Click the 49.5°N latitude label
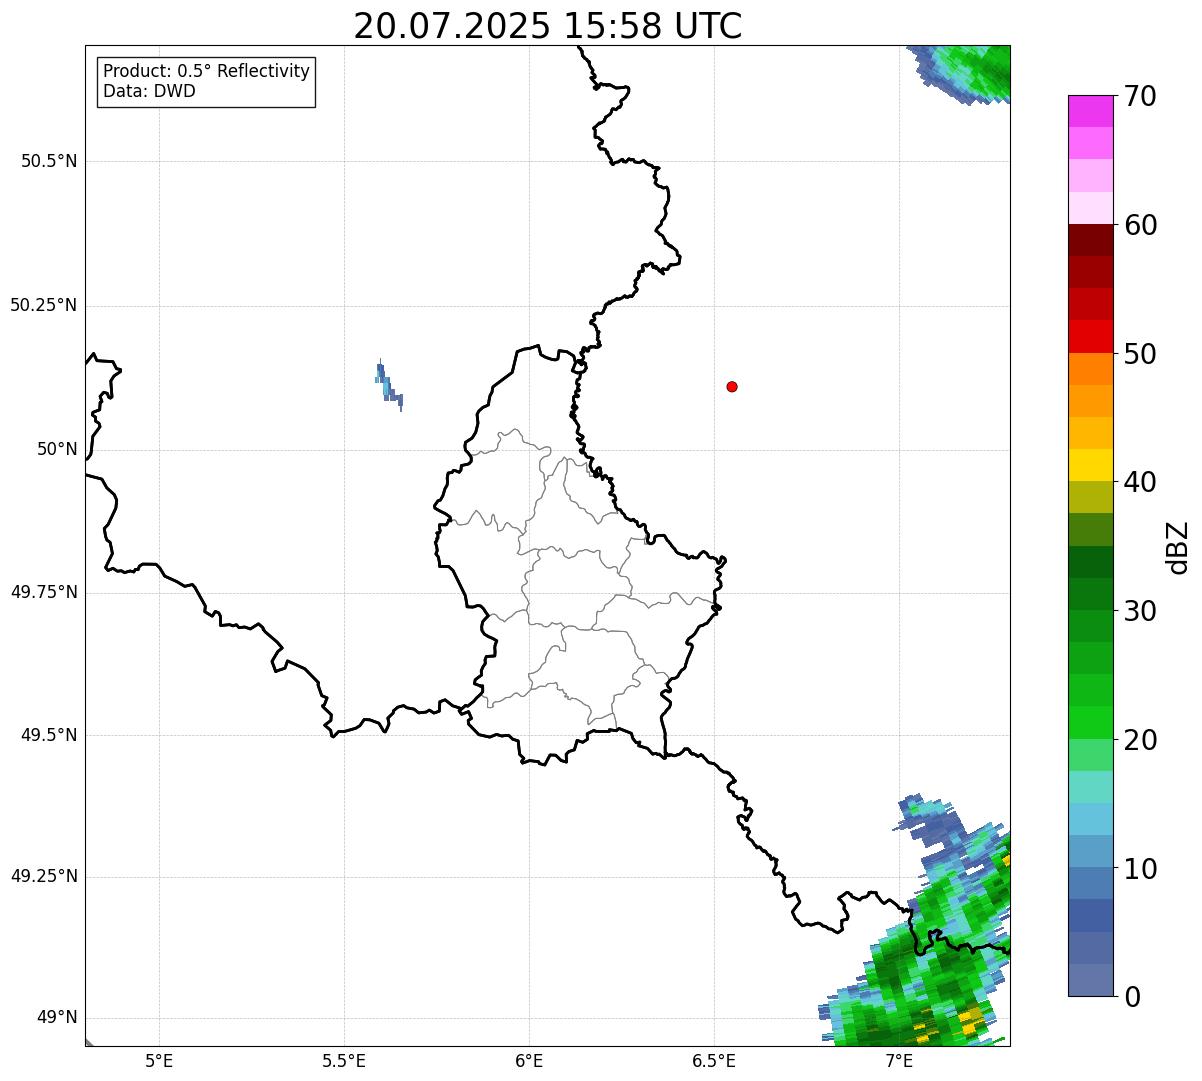This screenshot has width=1202, height=1081. coord(49,735)
